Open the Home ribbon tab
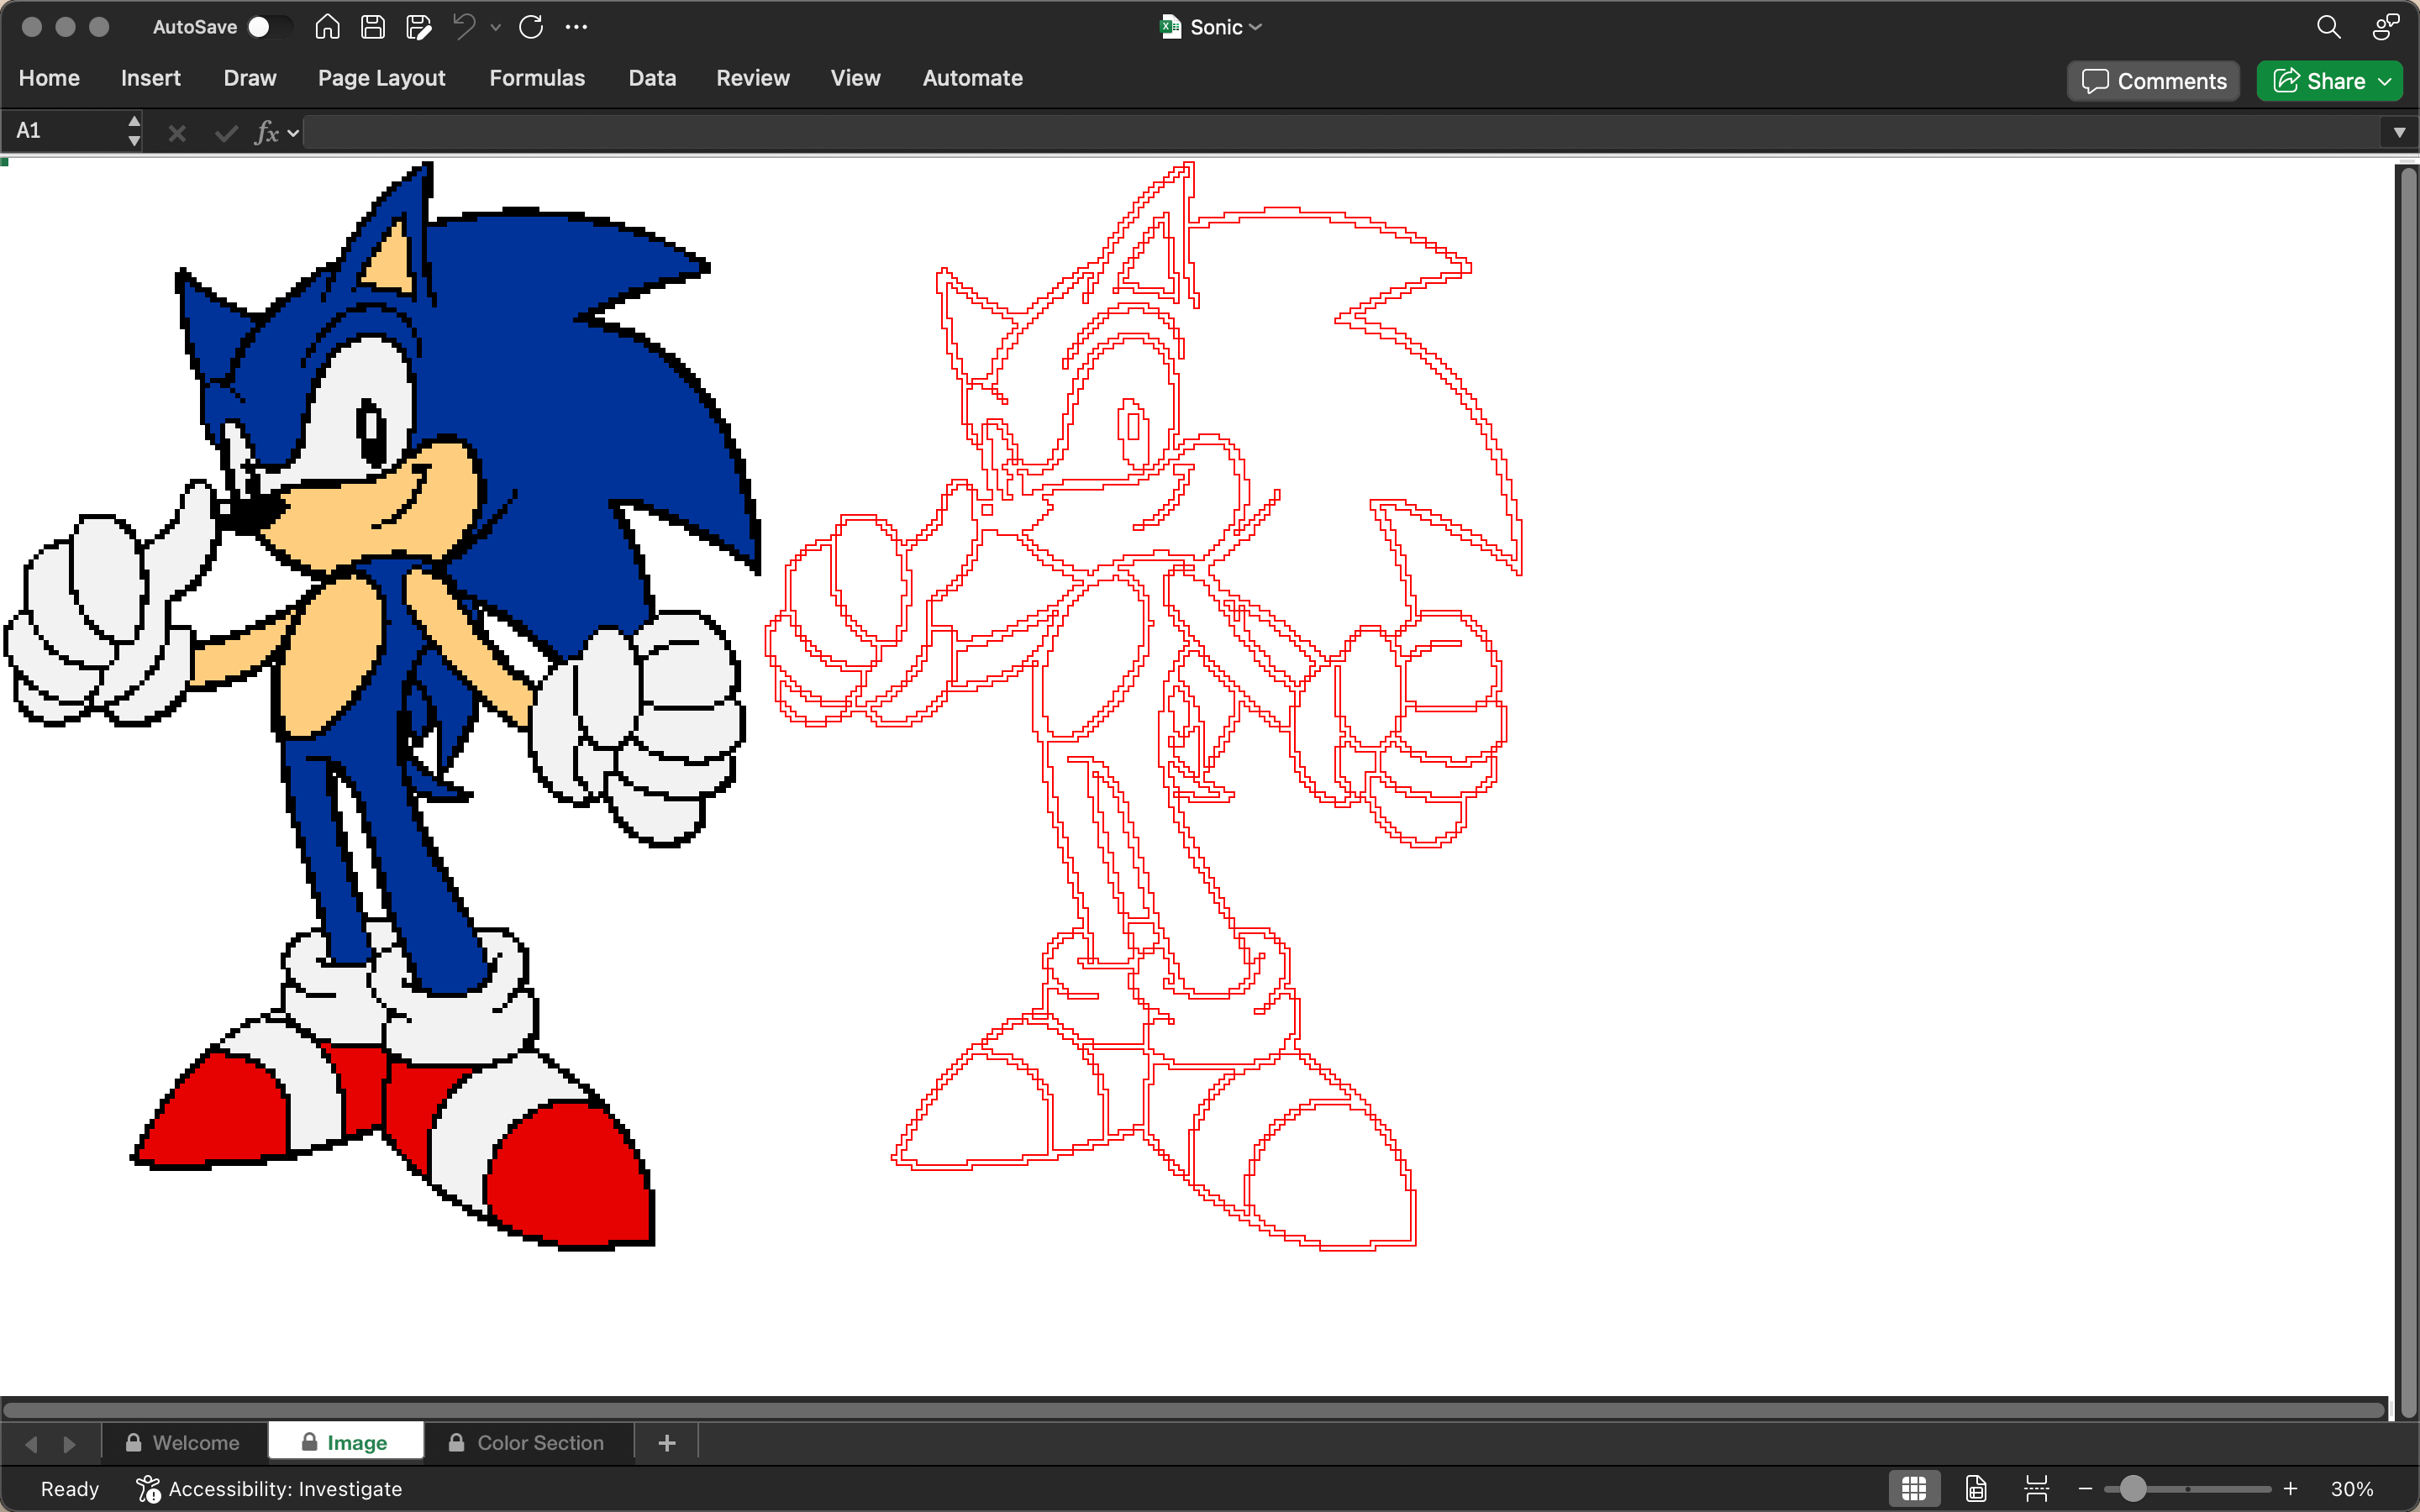 (x=49, y=78)
